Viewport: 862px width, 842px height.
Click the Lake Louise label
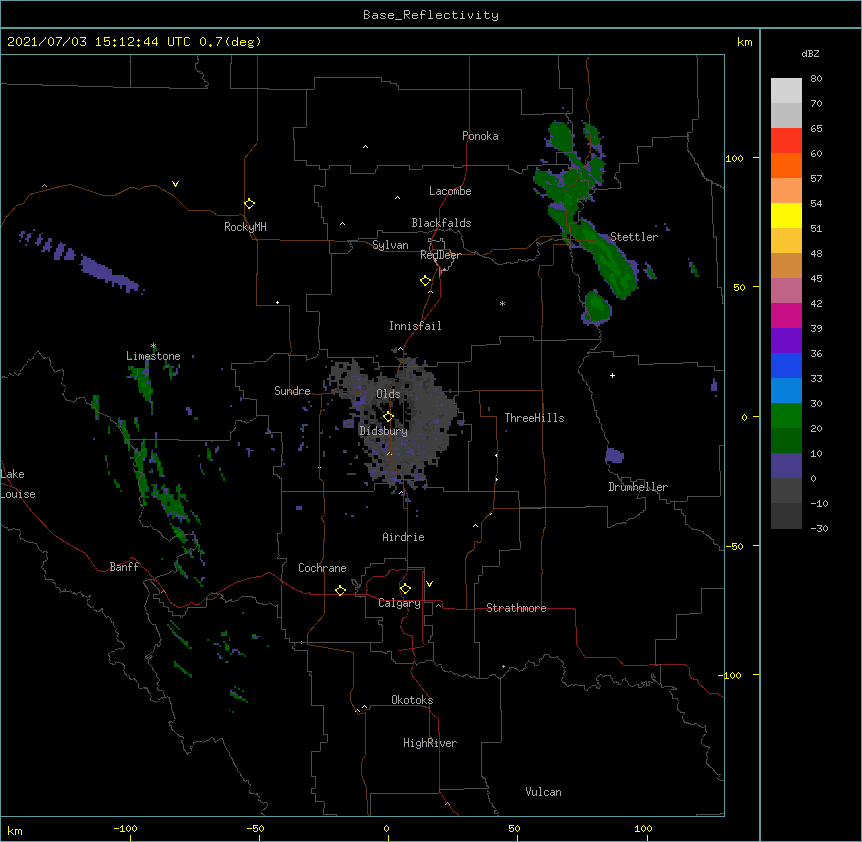(x=17, y=484)
